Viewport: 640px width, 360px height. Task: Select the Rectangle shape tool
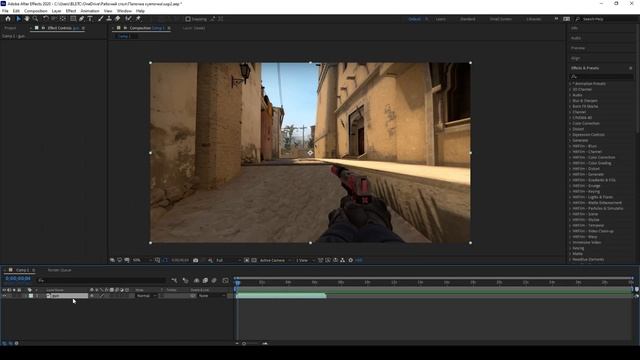(x=73, y=19)
